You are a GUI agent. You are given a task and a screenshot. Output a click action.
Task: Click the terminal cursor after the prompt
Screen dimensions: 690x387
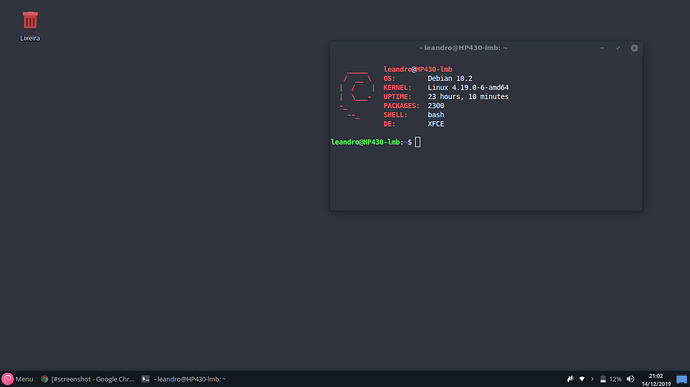coord(418,142)
